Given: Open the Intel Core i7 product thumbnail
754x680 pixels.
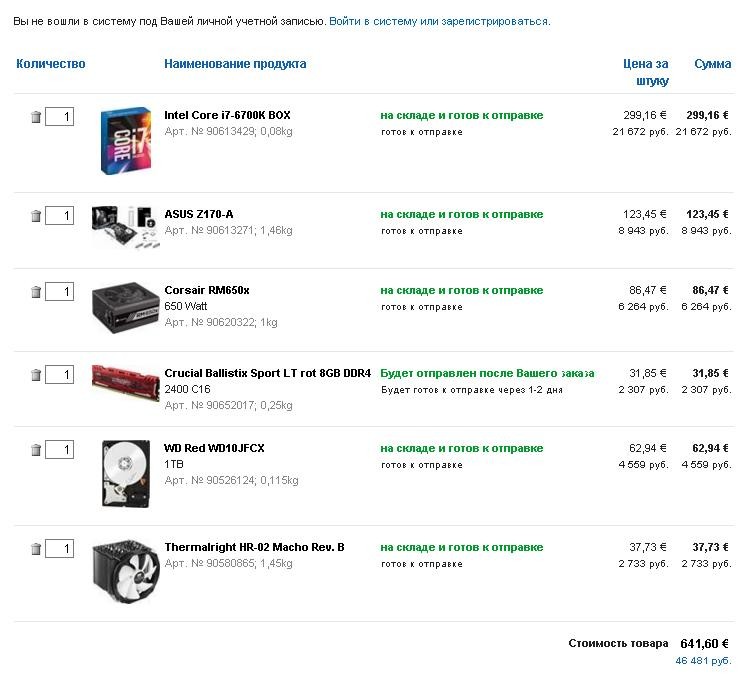Looking at the screenshot, I should 125,142.
